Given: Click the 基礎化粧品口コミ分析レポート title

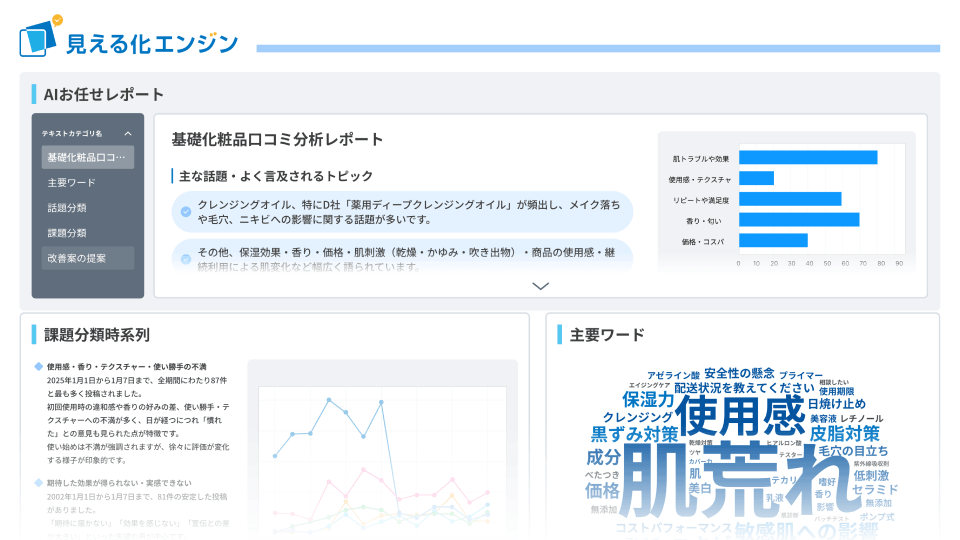Looking at the screenshot, I should (277, 140).
